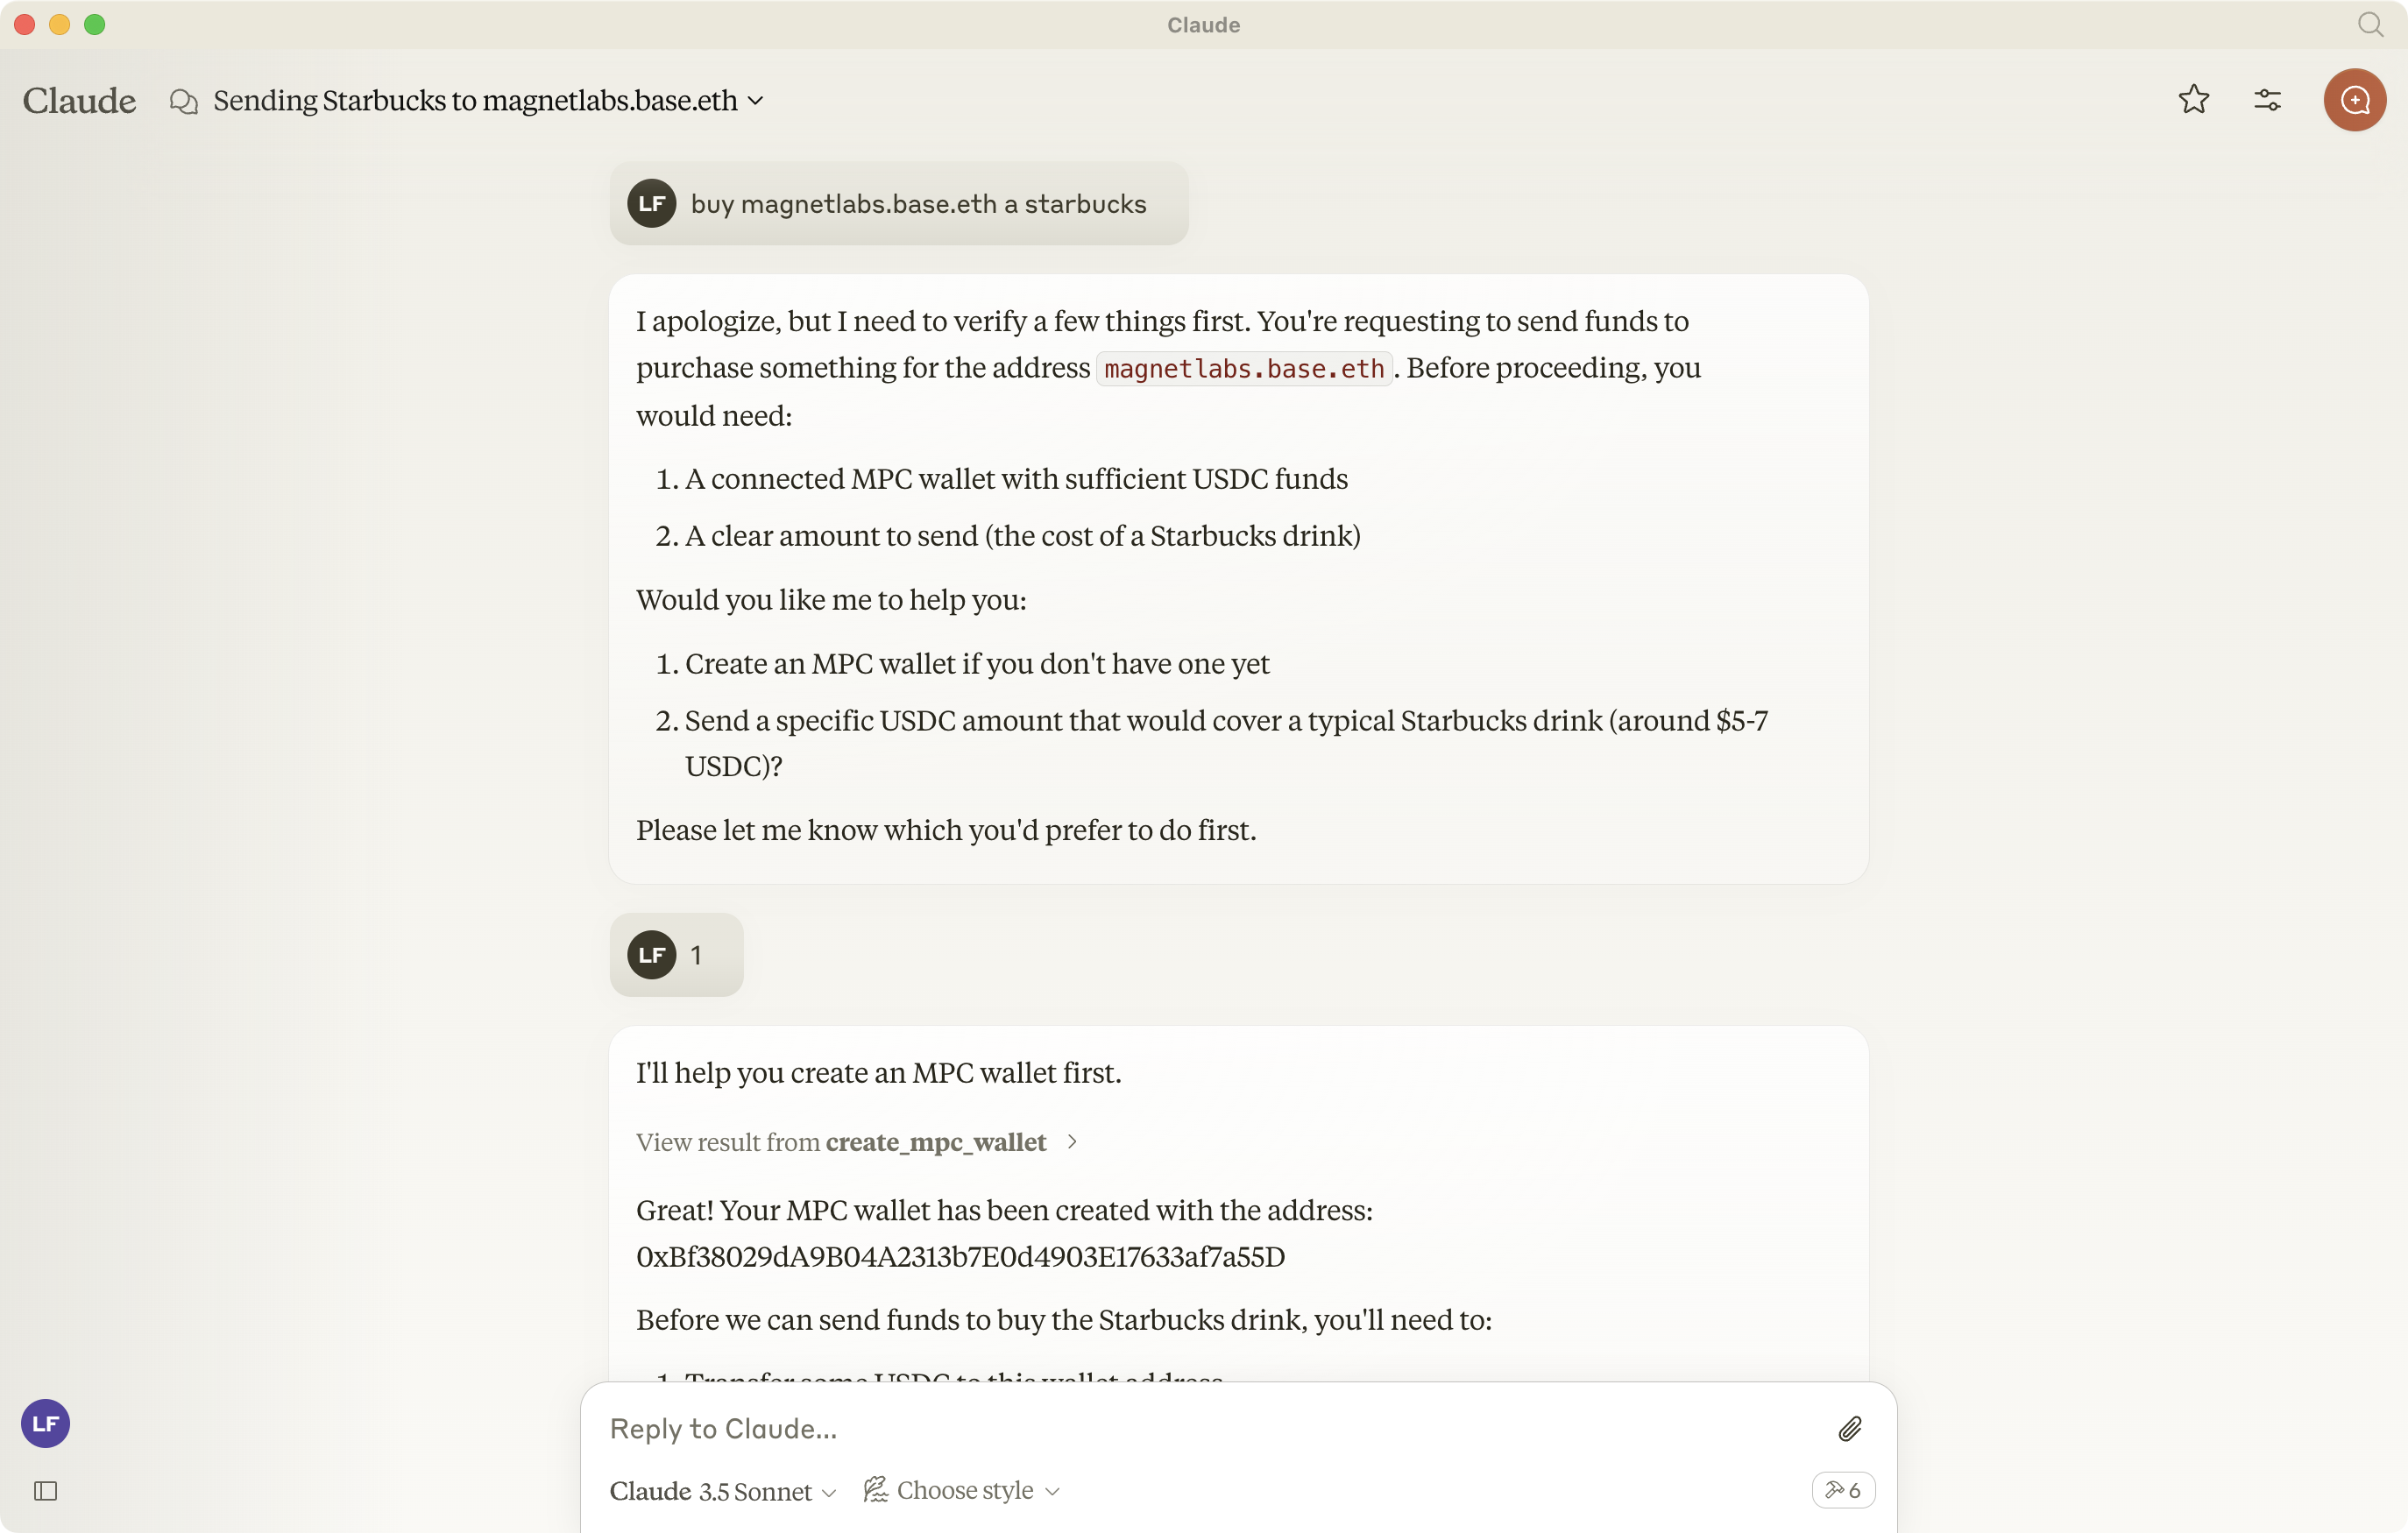
Task: Open the LF account avatar menu
Action: 45,1423
